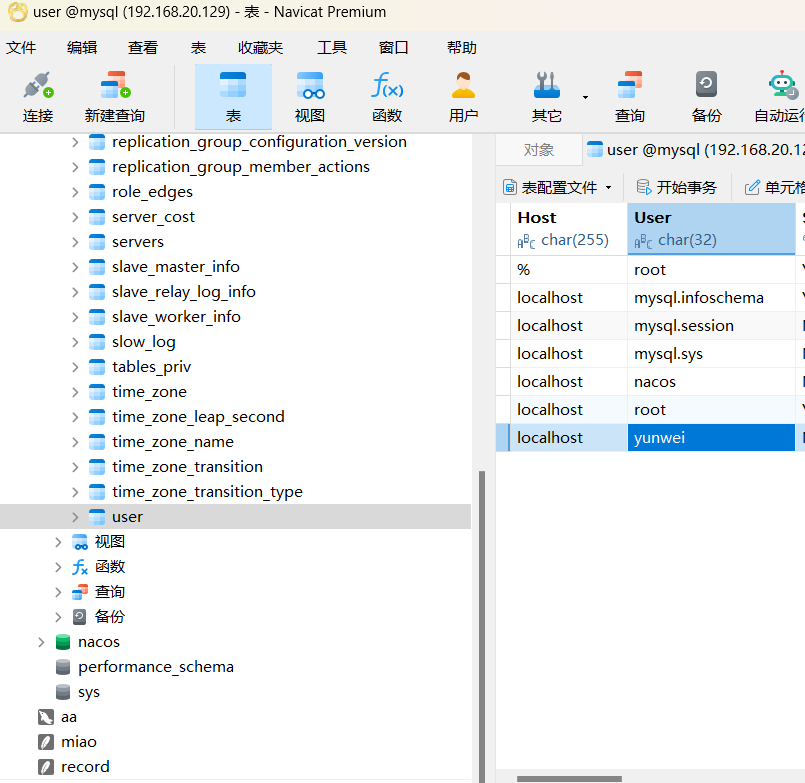Image resolution: width=805 pixels, height=783 pixels.
Task: Open the 编辑 menu
Action: click(82, 48)
